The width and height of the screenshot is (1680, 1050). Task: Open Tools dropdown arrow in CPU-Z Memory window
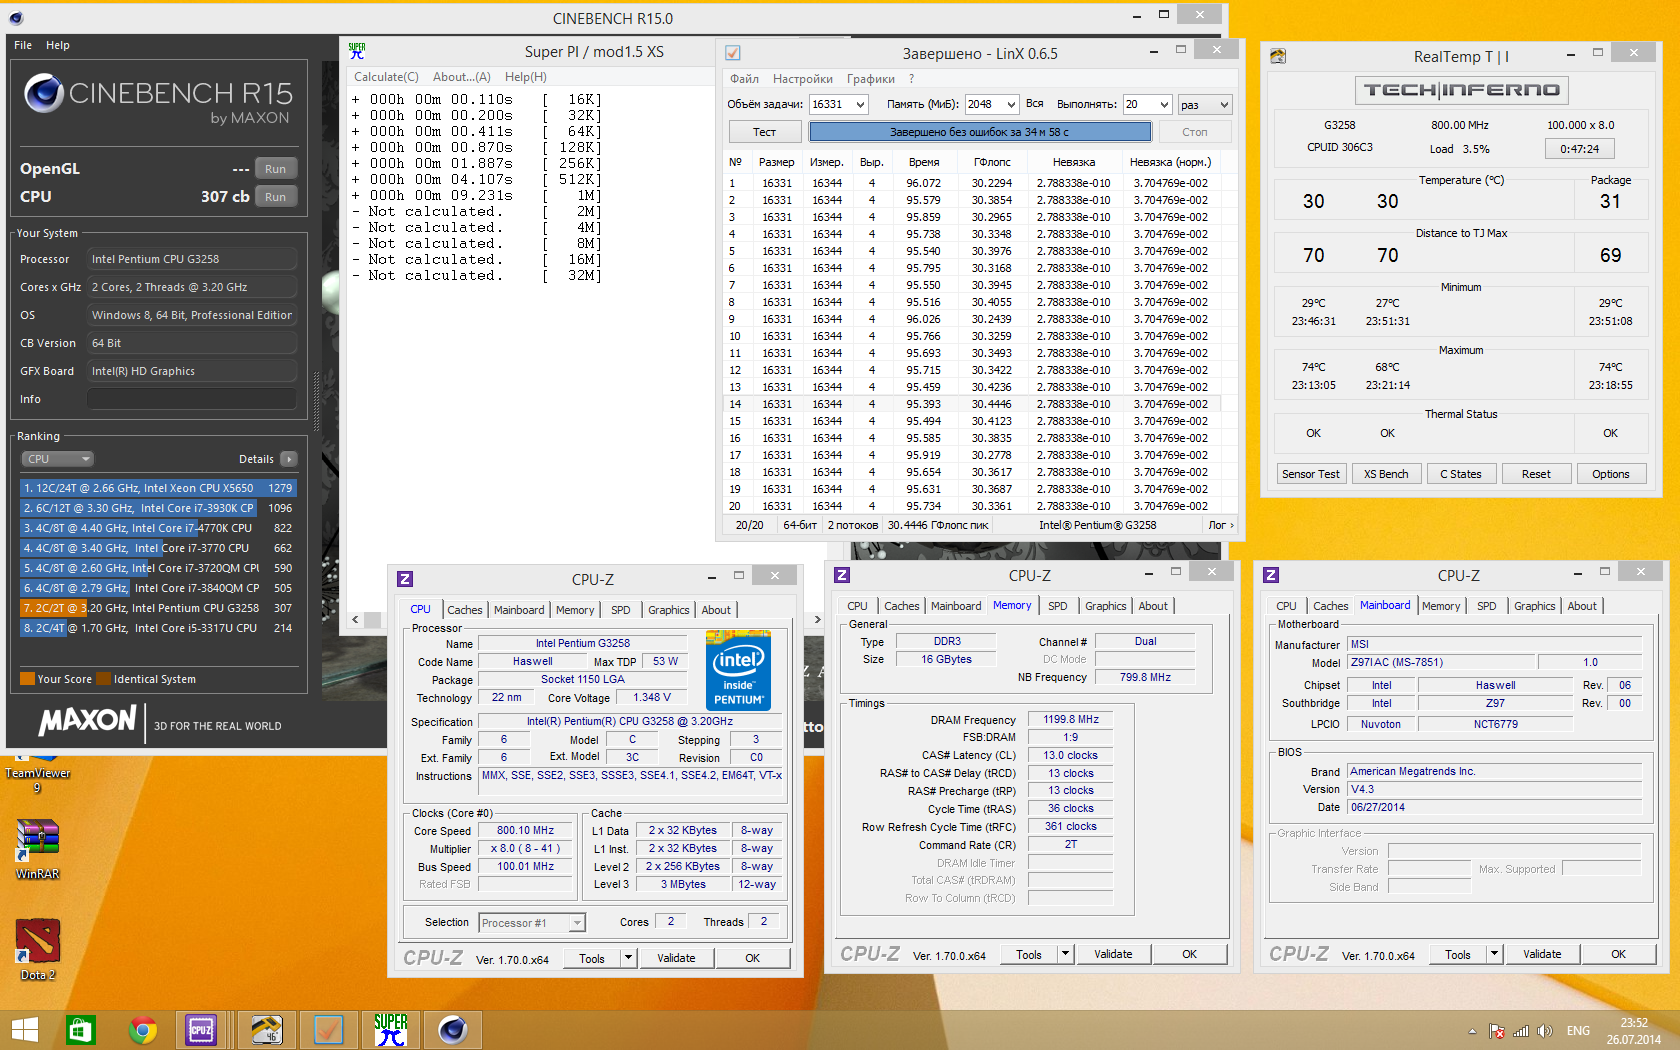pyautogui.click(x=1065, y=954)
